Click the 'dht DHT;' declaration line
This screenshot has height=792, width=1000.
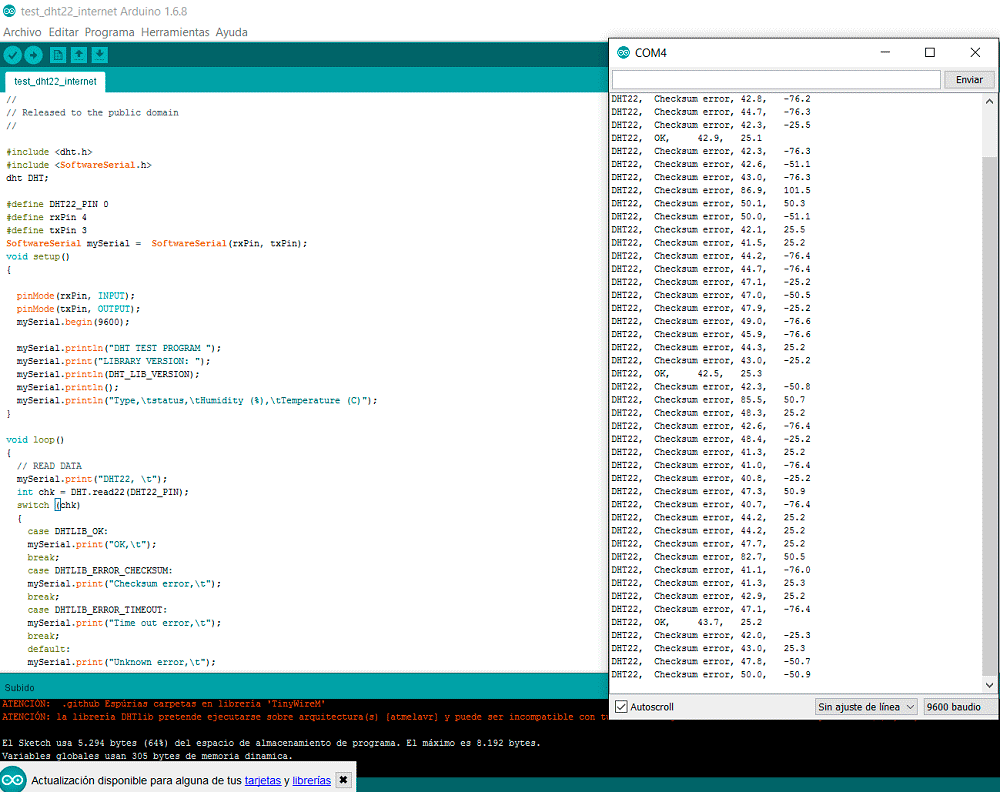[x=27, y=178]
